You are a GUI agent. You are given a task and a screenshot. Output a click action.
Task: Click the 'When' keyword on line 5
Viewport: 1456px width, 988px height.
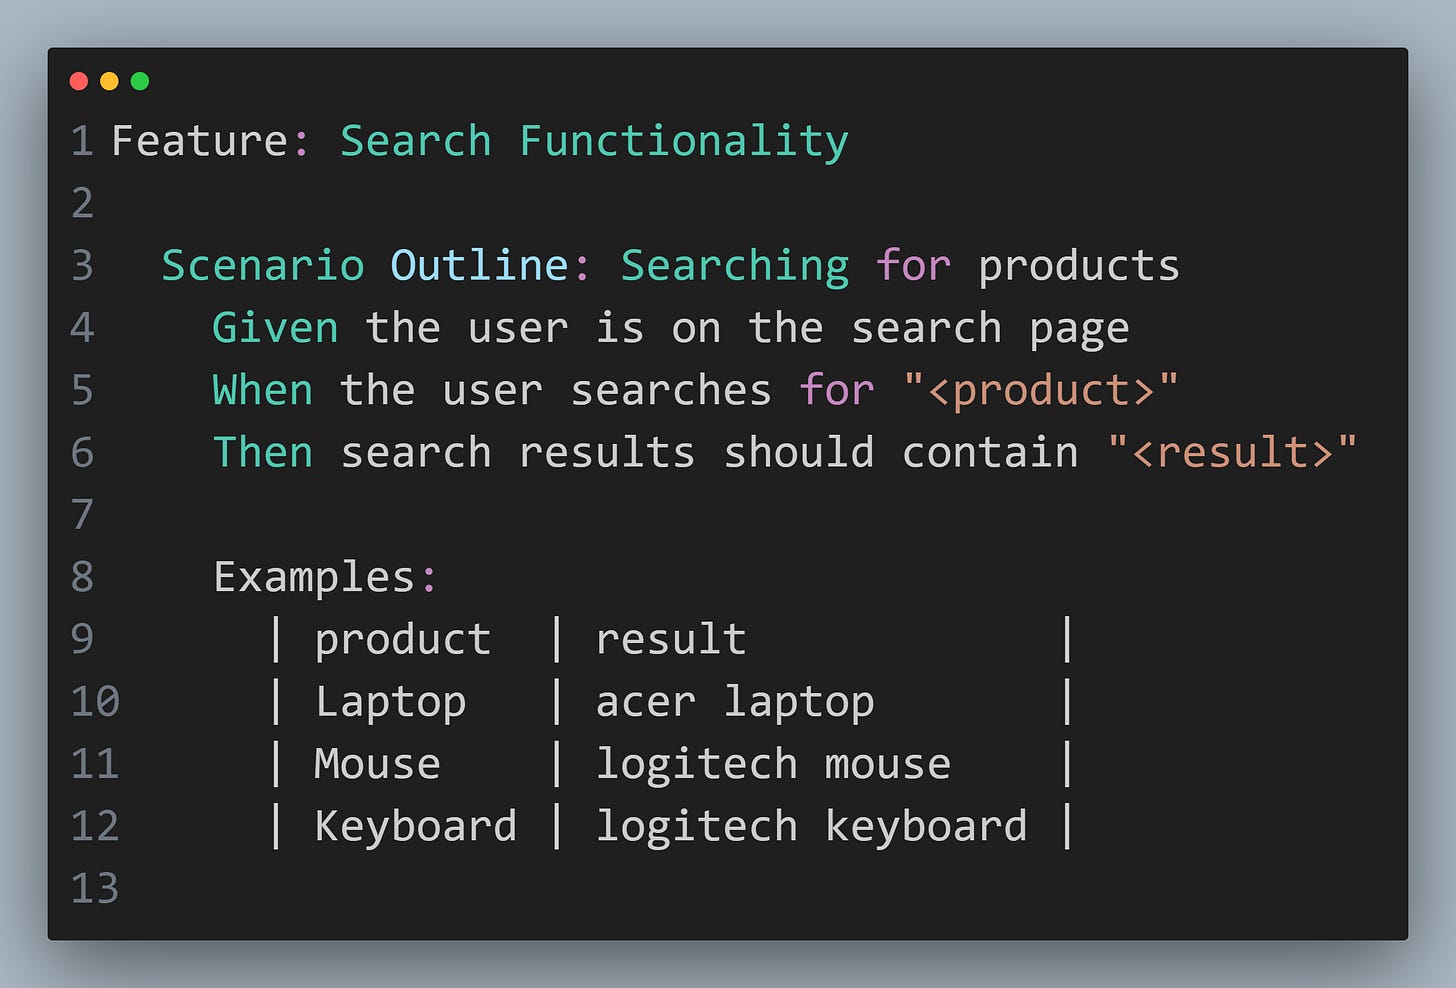point(263,390)
